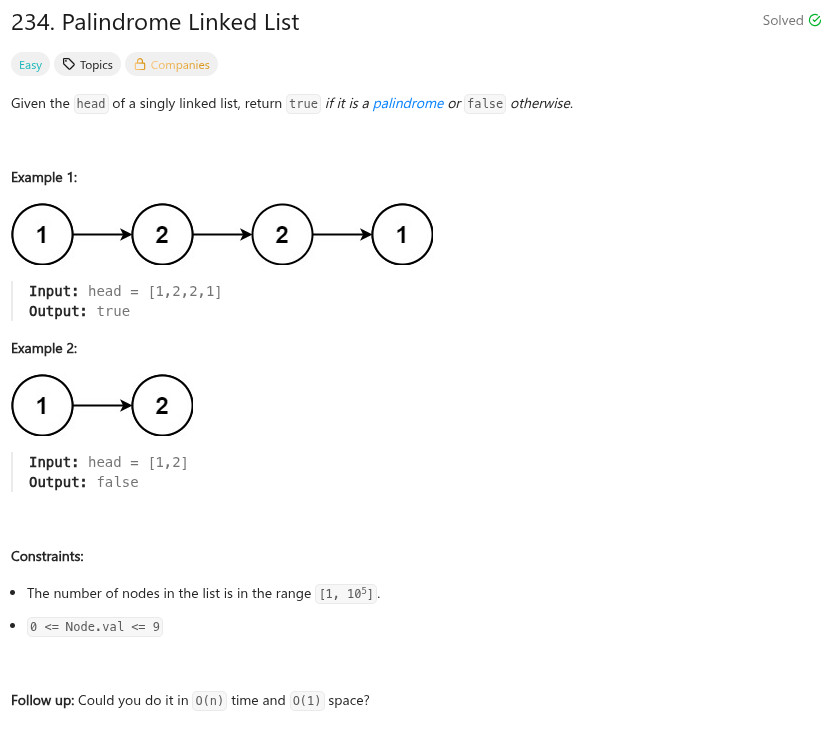This screenshot has height=733, width=836.
Task: Click the problem title "234. Palindrome Linked List"
Action: pyautogui.click(x=155, y=22)
